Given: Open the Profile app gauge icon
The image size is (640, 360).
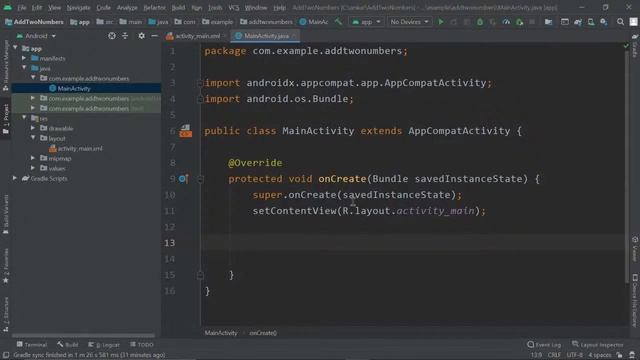Looking at the screenshot, I should click(506, 22).
